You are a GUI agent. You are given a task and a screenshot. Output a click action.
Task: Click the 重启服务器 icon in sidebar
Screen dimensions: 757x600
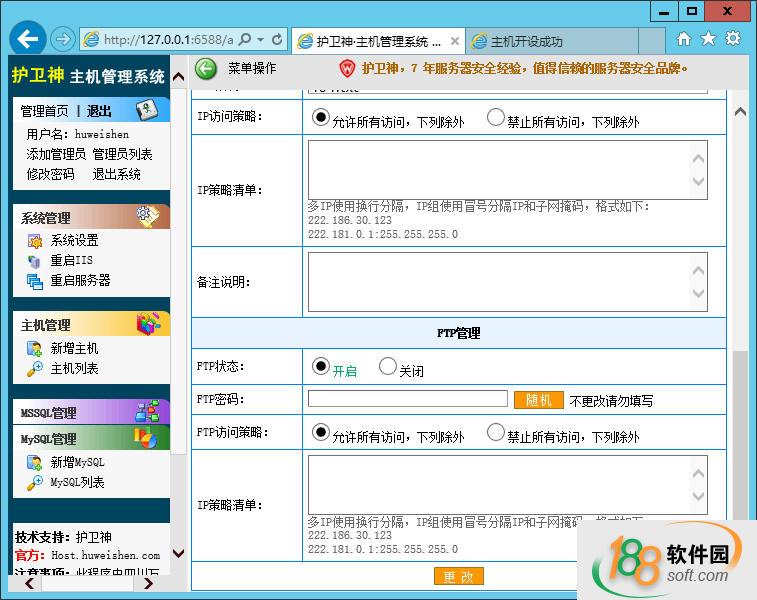coord(35,281)
